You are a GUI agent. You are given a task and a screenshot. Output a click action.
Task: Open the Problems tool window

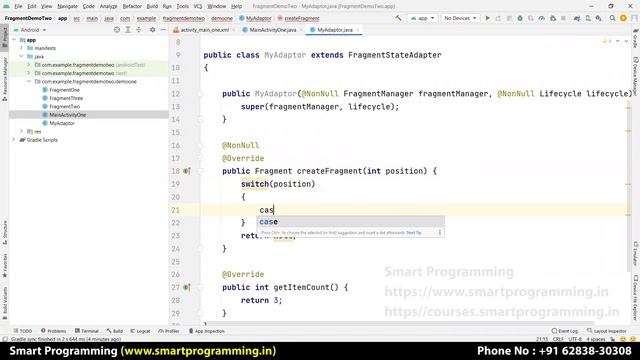click(x=53, y=331)
